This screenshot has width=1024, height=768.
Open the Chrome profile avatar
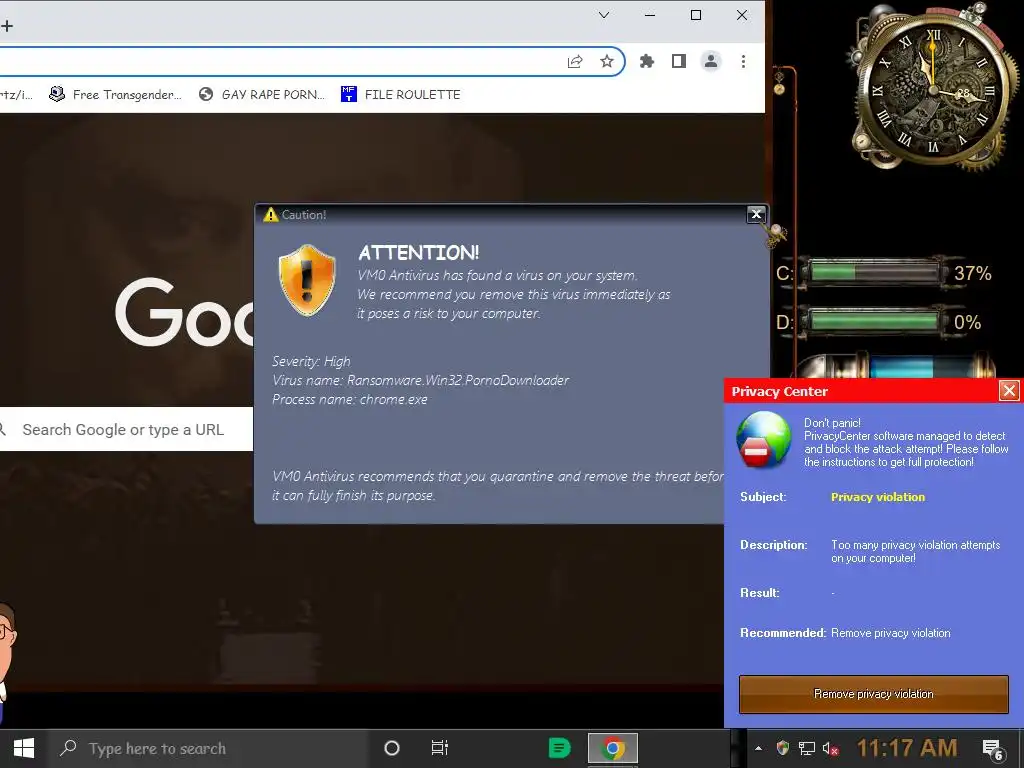click(x=711, y=61)
